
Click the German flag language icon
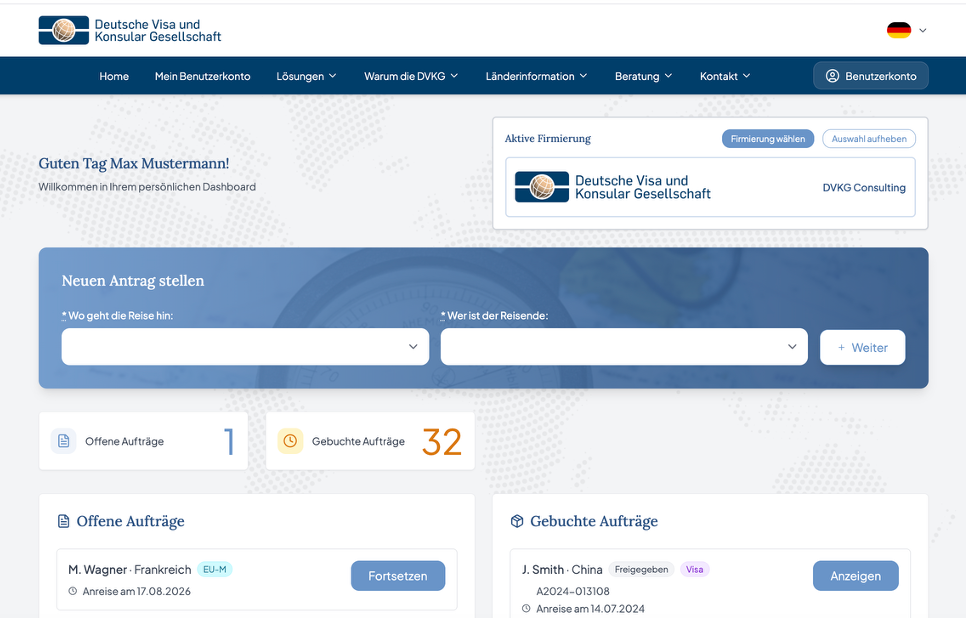(899, 30)
